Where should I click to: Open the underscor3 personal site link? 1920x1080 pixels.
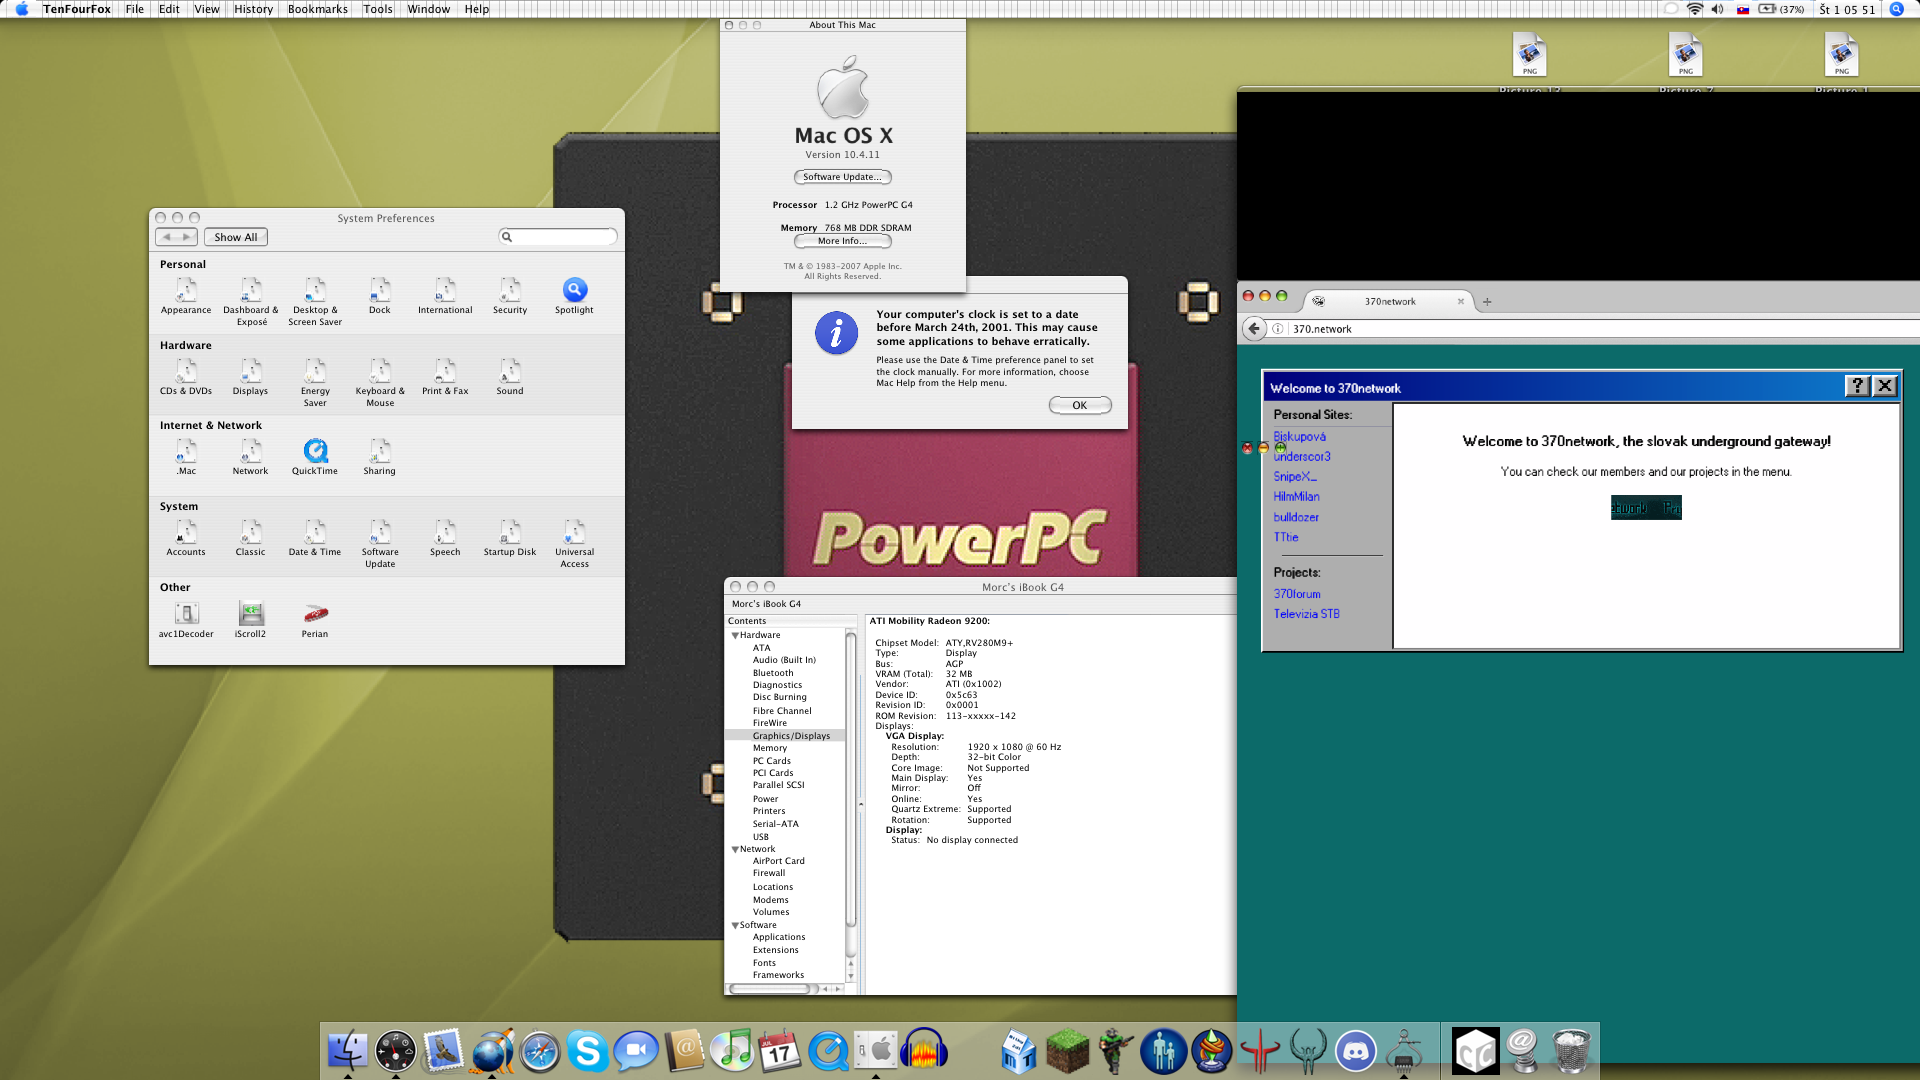tap(1302, 457)
